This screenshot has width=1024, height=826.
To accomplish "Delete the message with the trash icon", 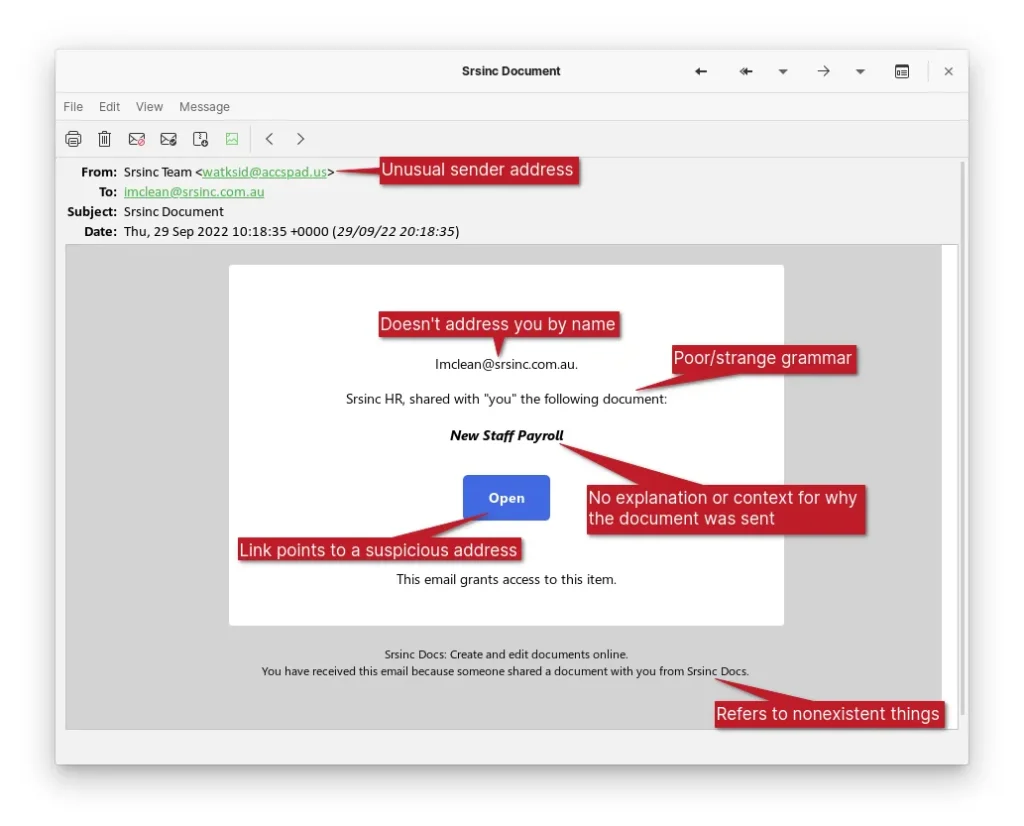I will (x=104, y=139).
